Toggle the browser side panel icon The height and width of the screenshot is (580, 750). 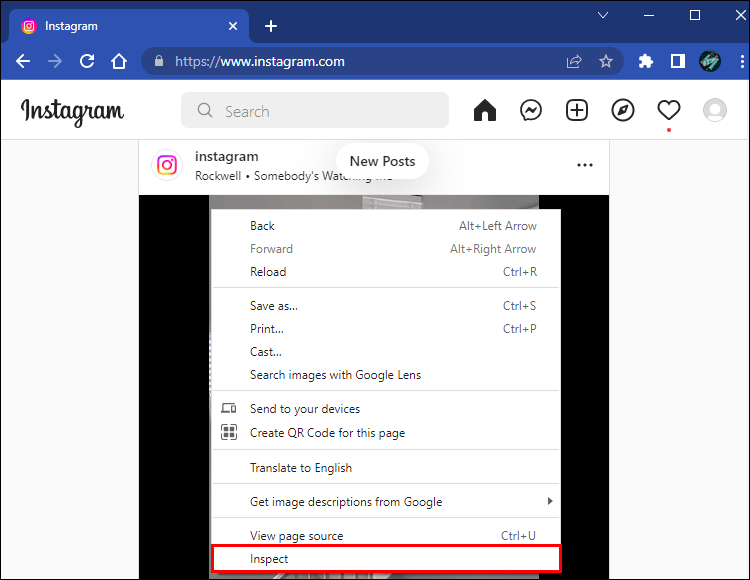point(678,61)
